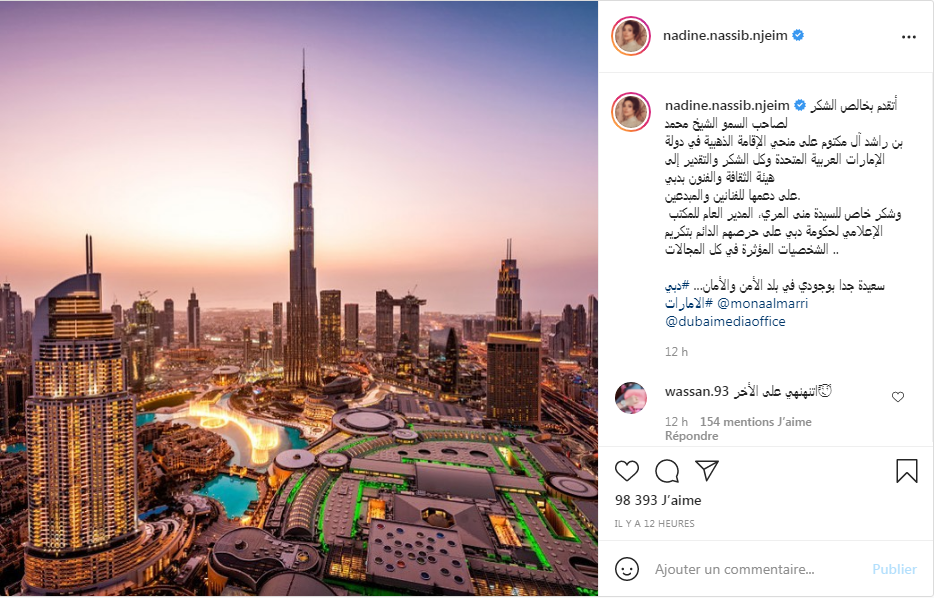View the 154 mentions J'aime list
934x598 pixels.
[x=755, y=422]
